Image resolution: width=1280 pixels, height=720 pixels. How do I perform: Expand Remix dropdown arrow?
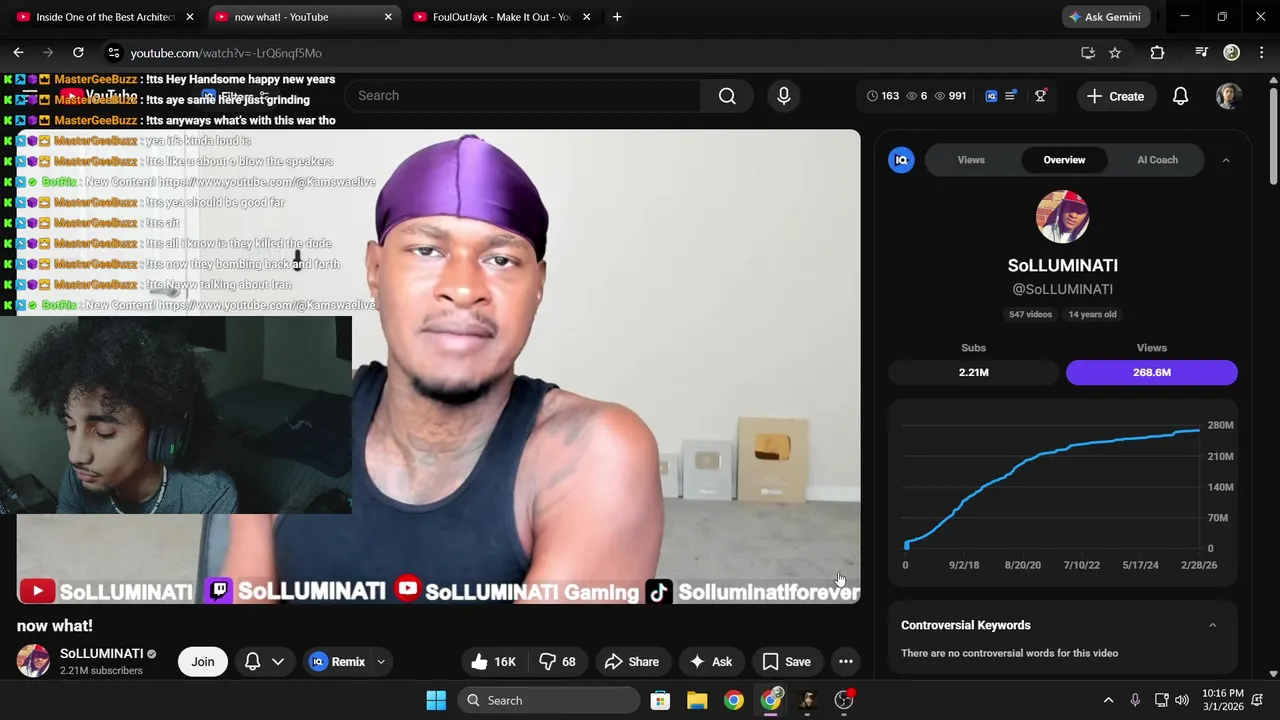click(381, 662)
